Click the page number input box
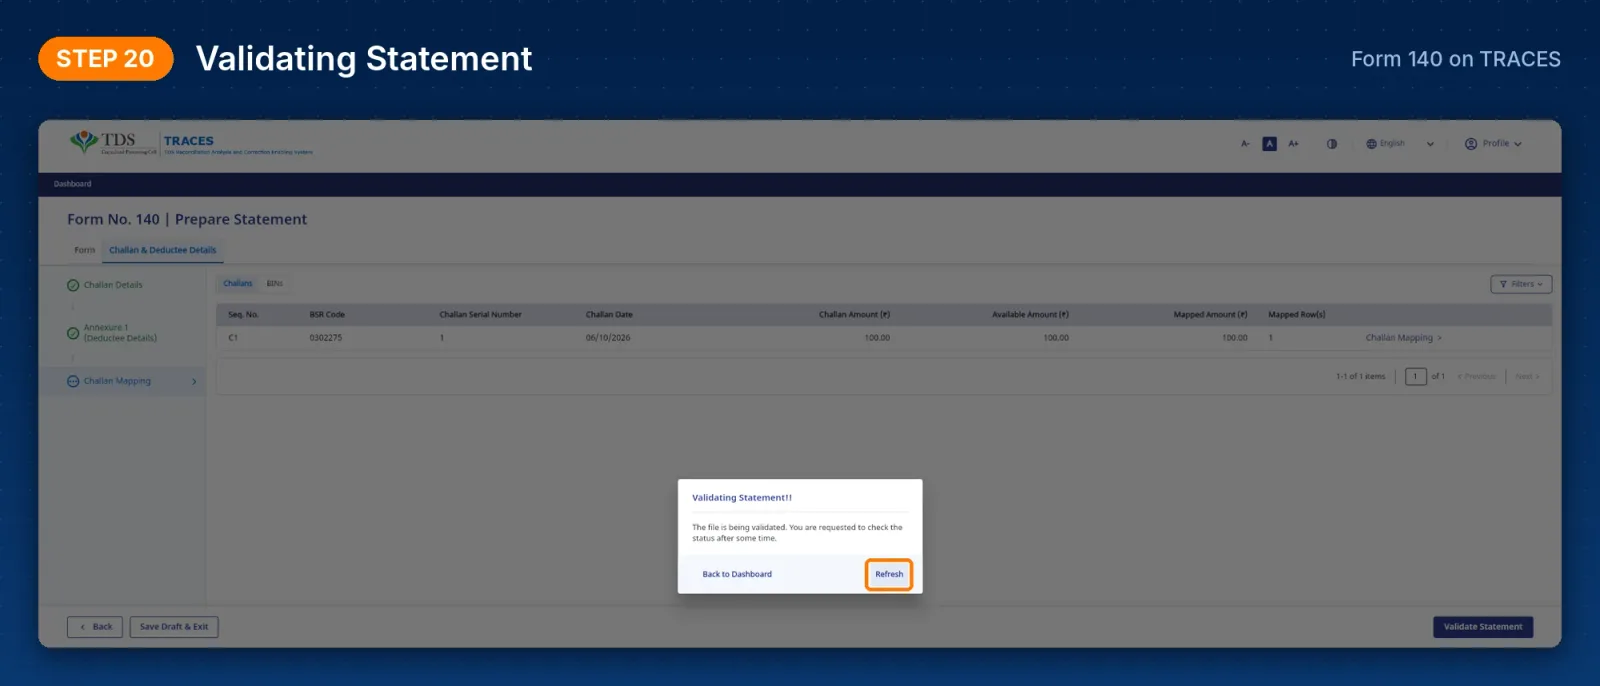1600x686 pixels. tap(1416, 377)
